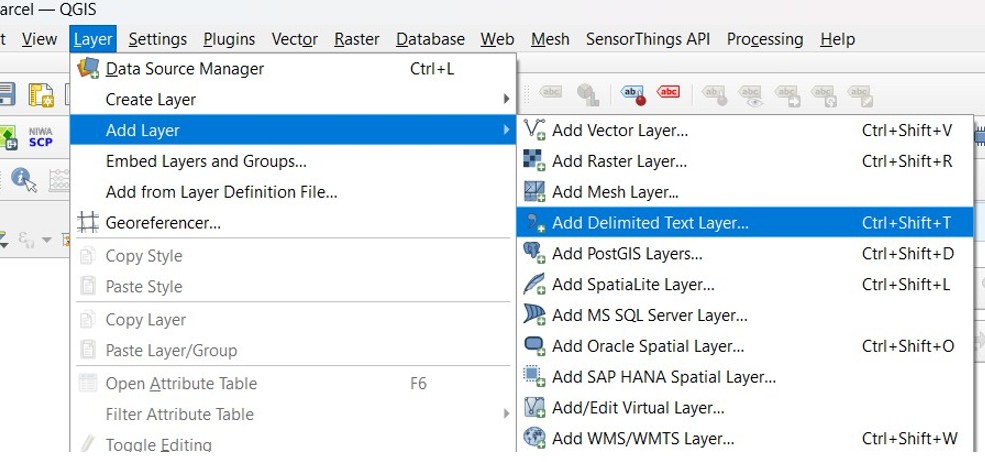The image size is (985, 462).
Task: Click the SpatiaLite feather icon
Action: [x=534, y=283]
